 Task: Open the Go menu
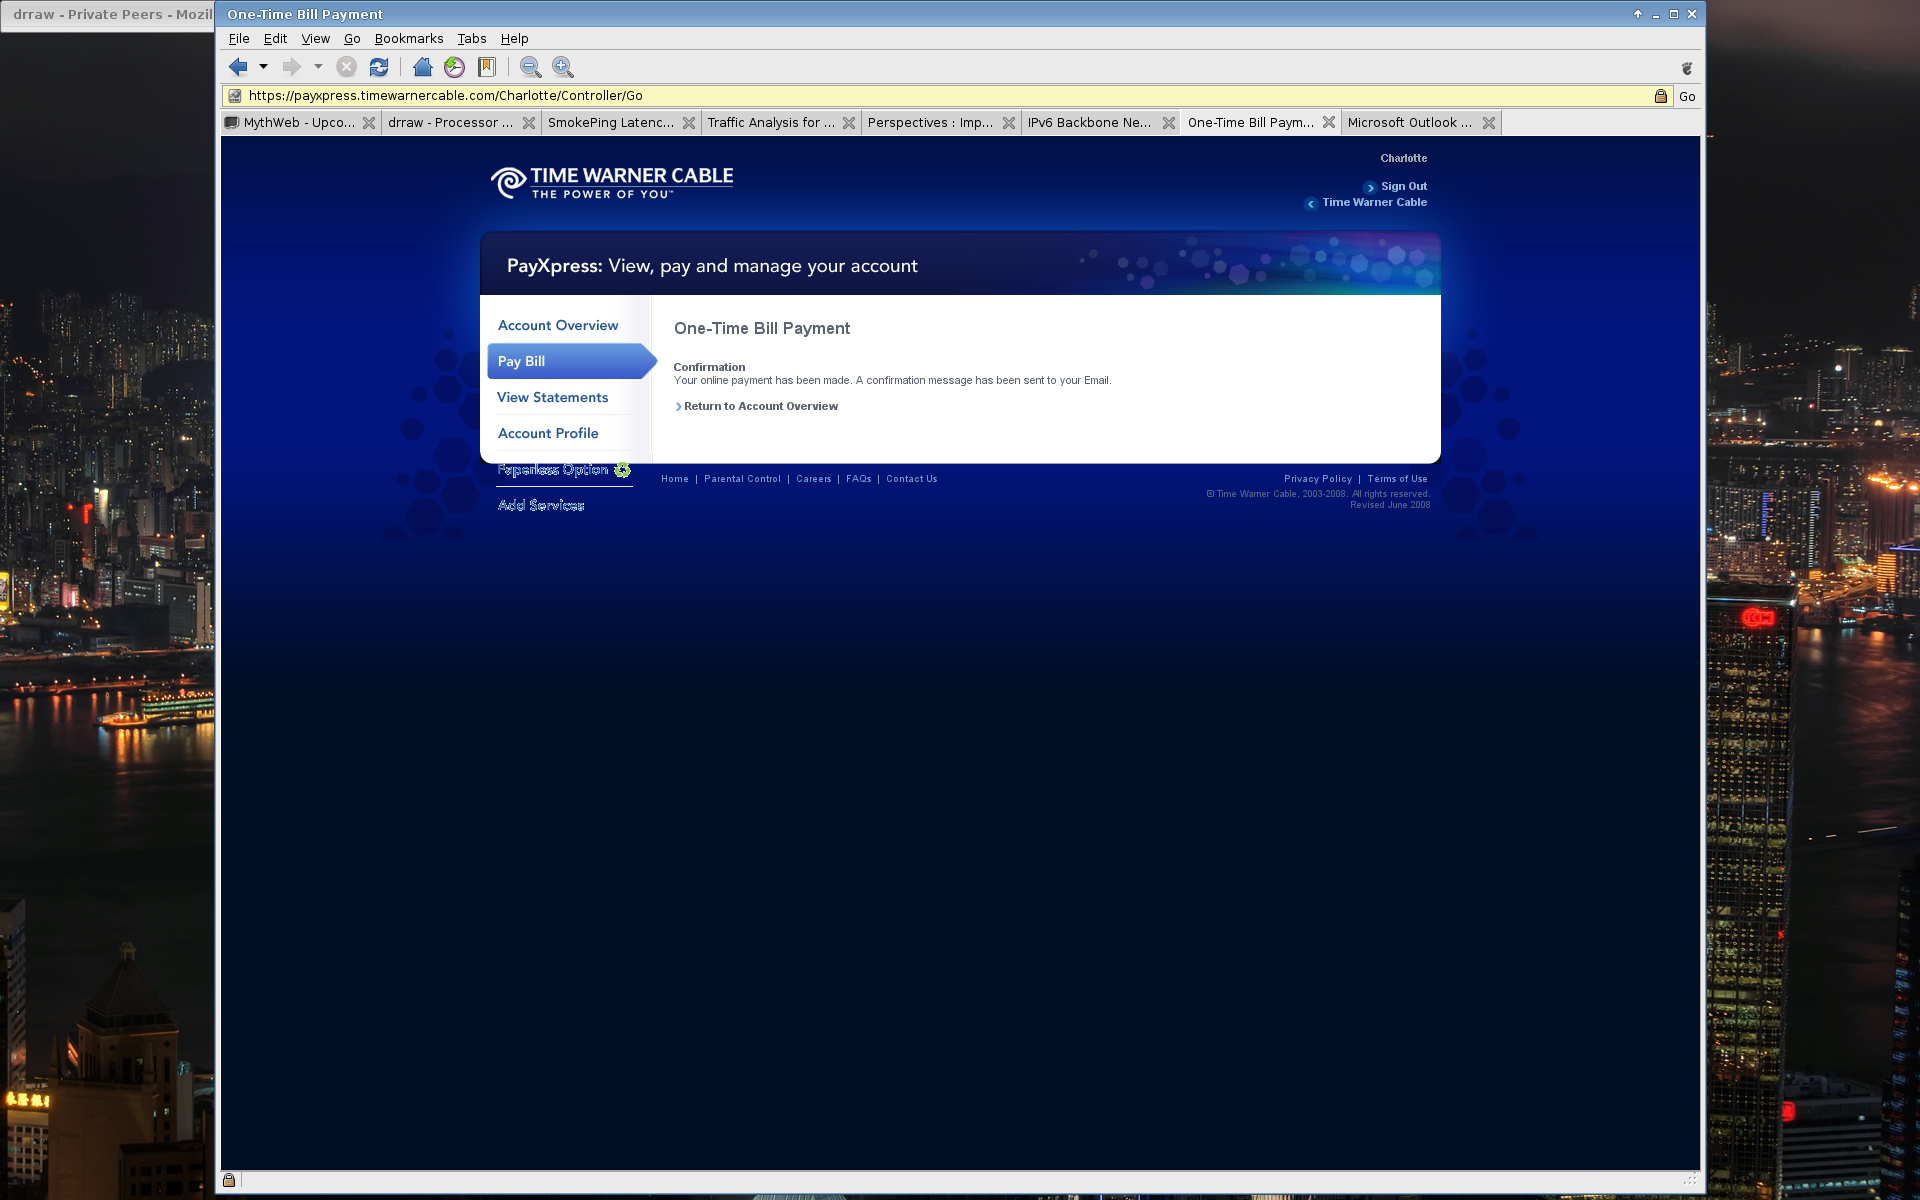tap(352, 38)
